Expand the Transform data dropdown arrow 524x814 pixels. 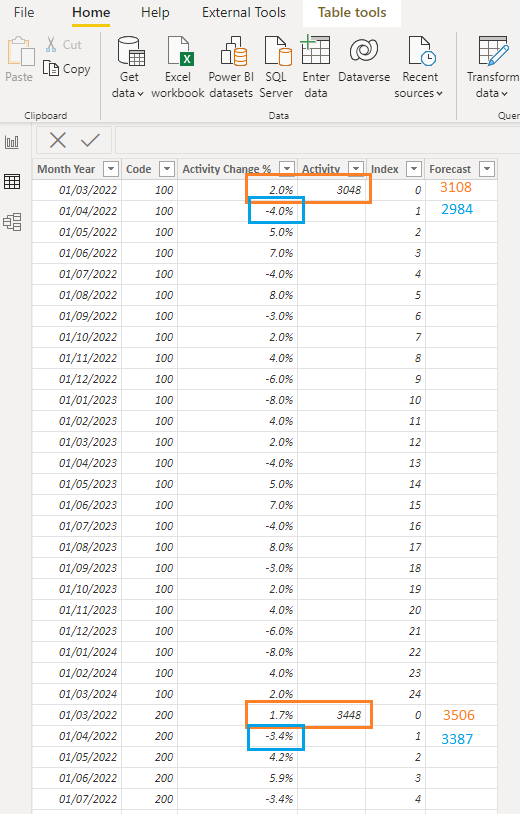tap(504, 93)
